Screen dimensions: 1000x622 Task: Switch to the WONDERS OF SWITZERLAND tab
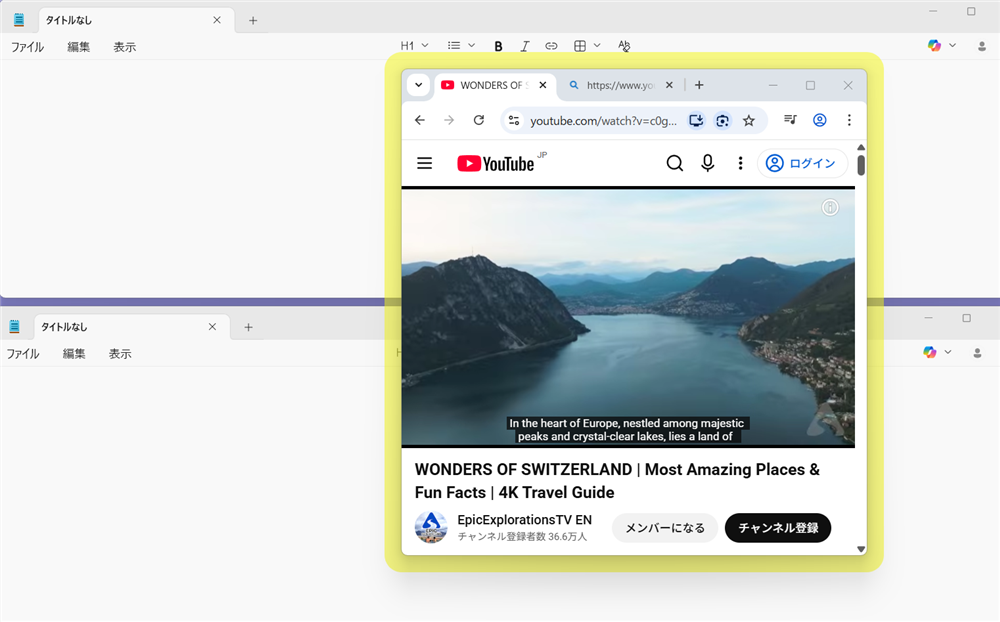(x=490, y=85)
